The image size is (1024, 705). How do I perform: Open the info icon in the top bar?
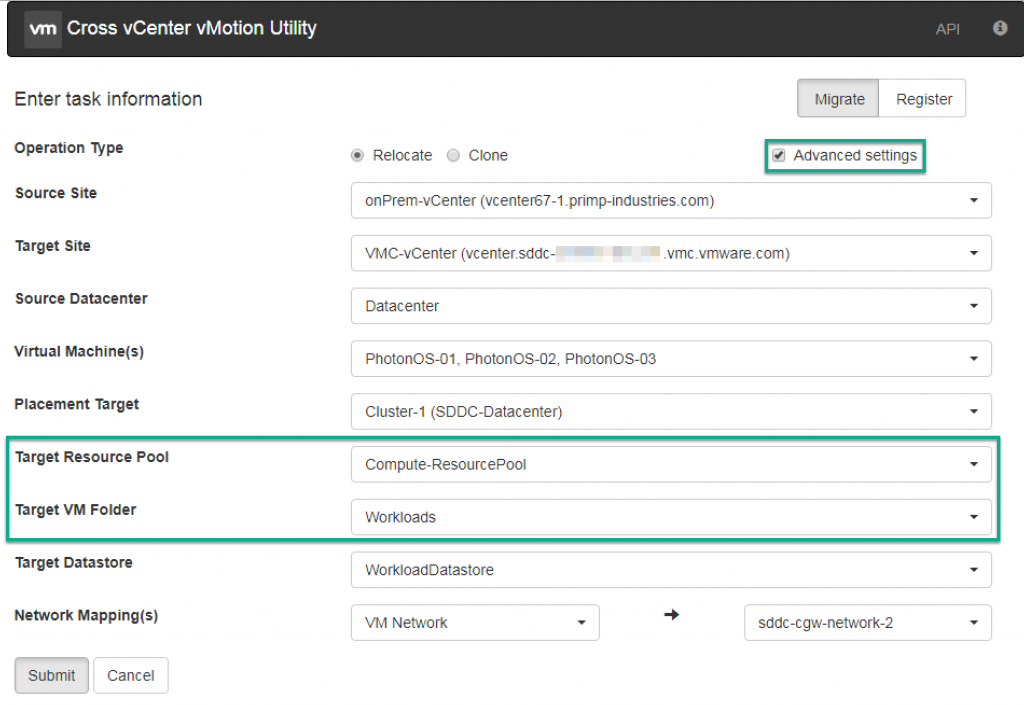999,28
